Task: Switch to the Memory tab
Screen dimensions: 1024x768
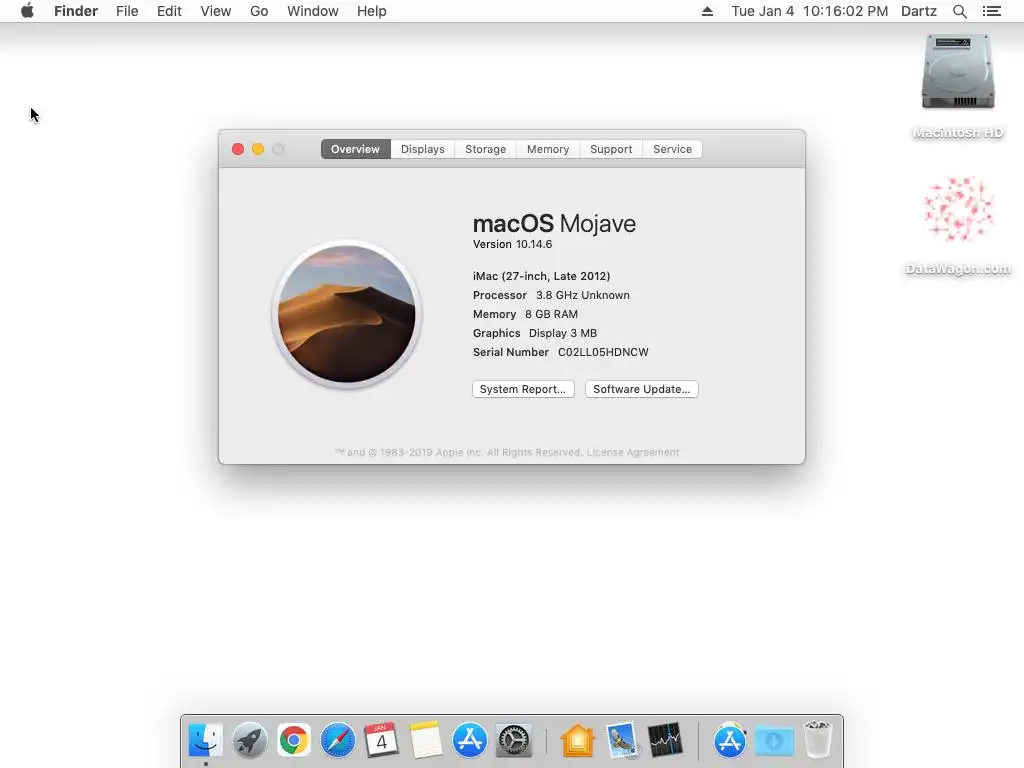Action: [548, 149]
